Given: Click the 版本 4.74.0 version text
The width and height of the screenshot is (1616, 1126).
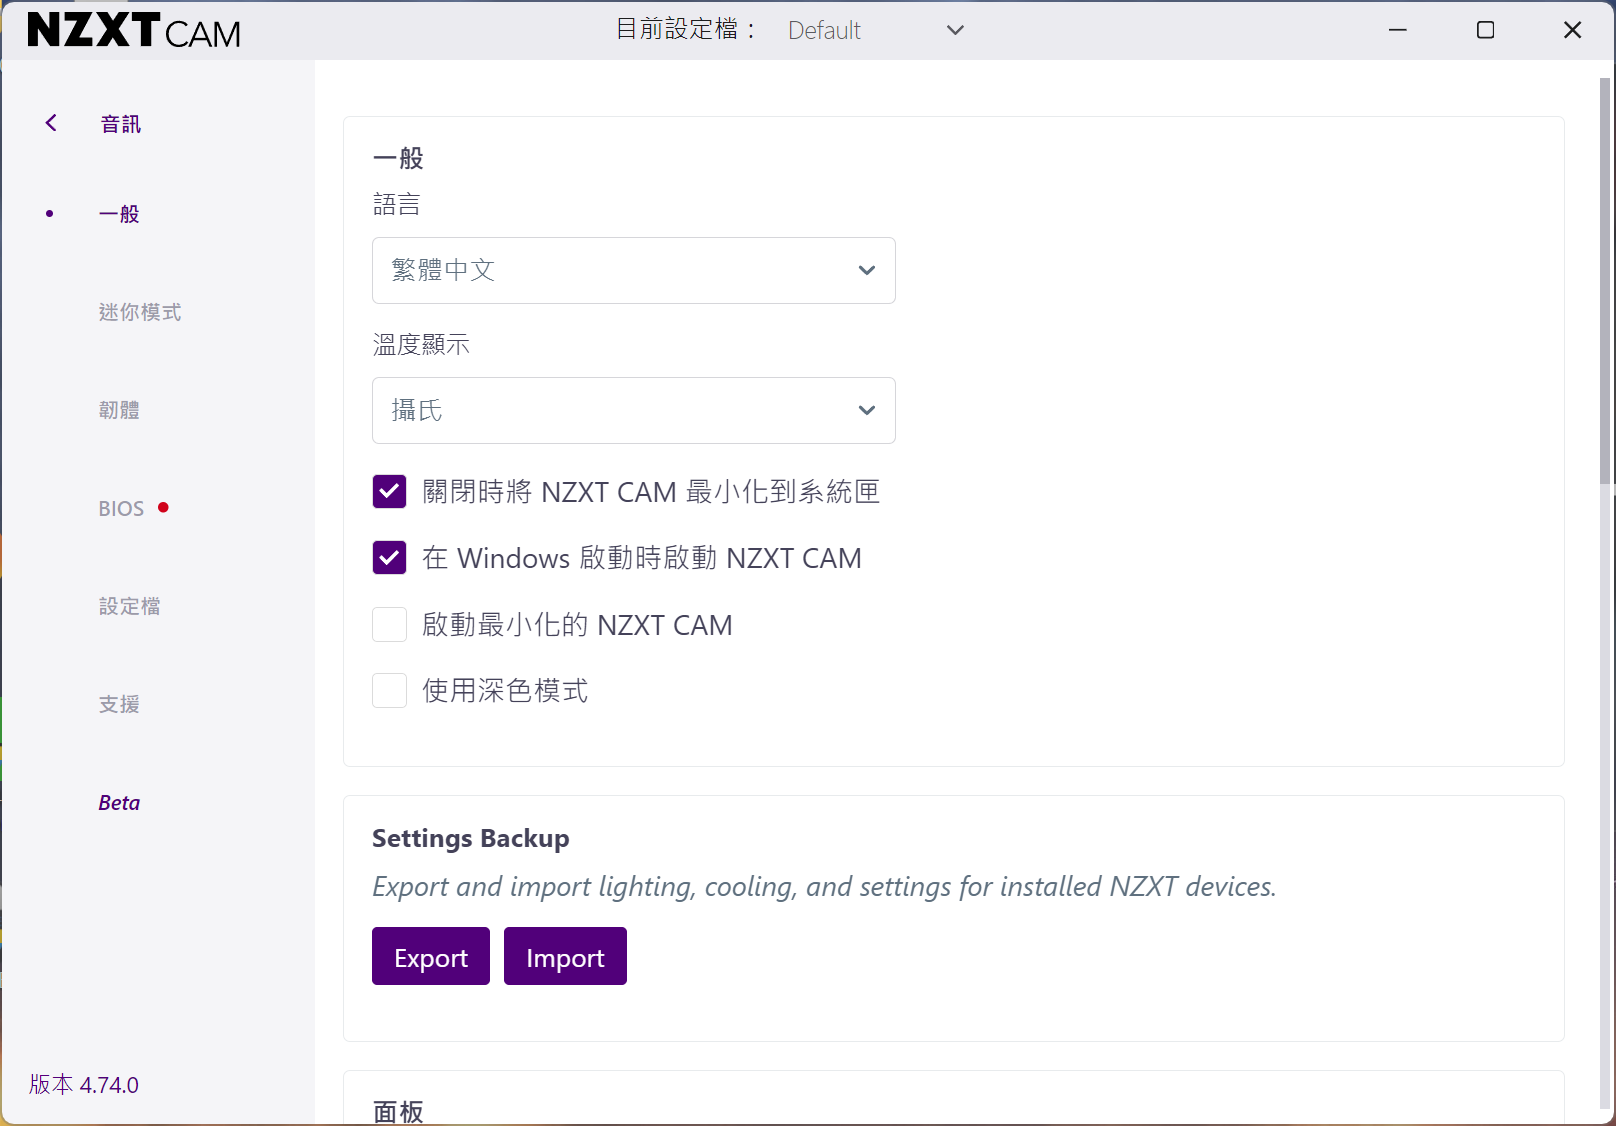Looking at the screenshot, I should 84,1085.
